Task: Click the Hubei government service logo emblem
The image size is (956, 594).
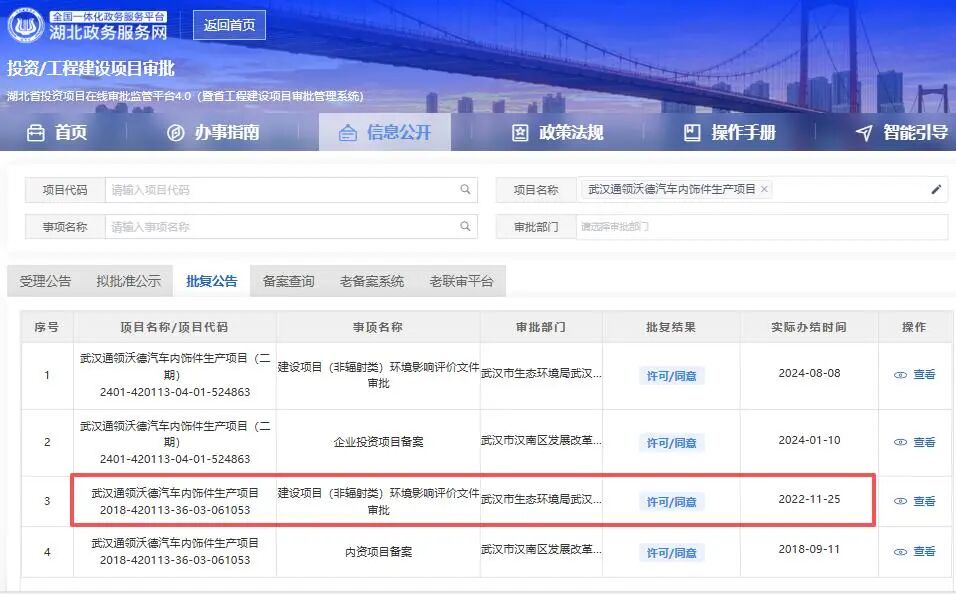Action: [25, 26]
